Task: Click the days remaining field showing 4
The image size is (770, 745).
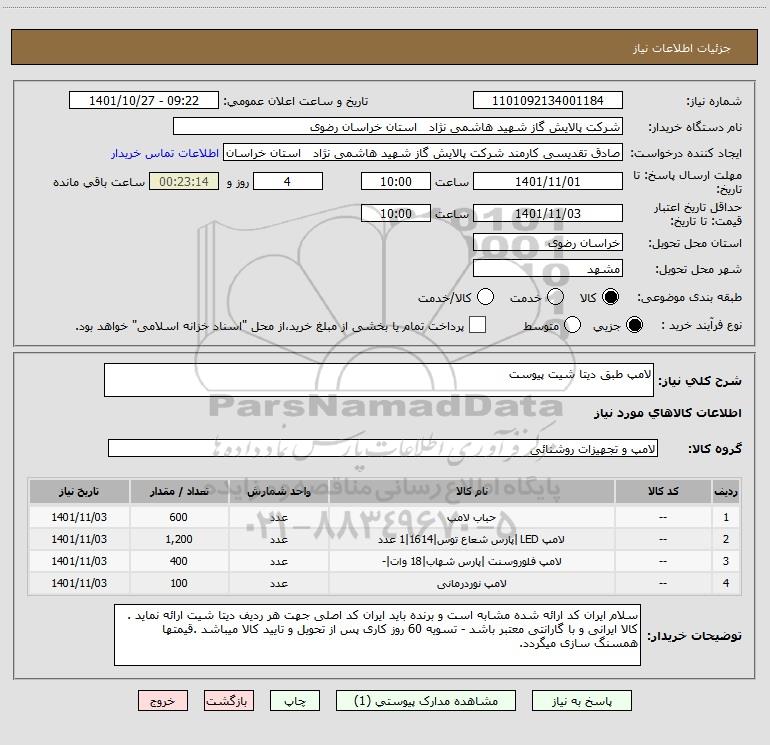Action: (288, 181)
